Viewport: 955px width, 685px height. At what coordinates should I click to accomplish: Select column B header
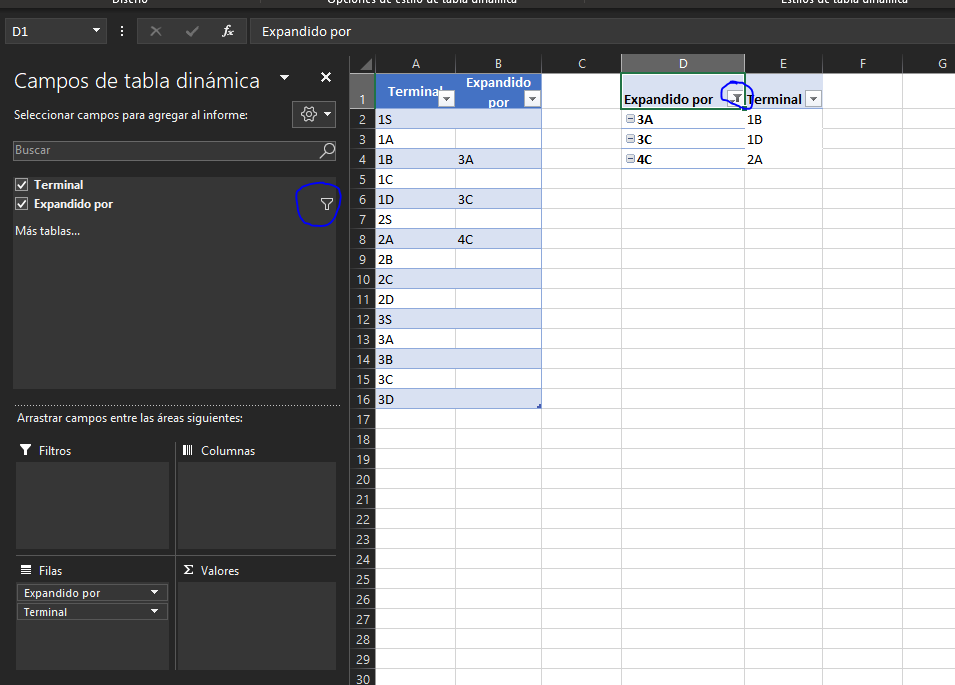498,63
